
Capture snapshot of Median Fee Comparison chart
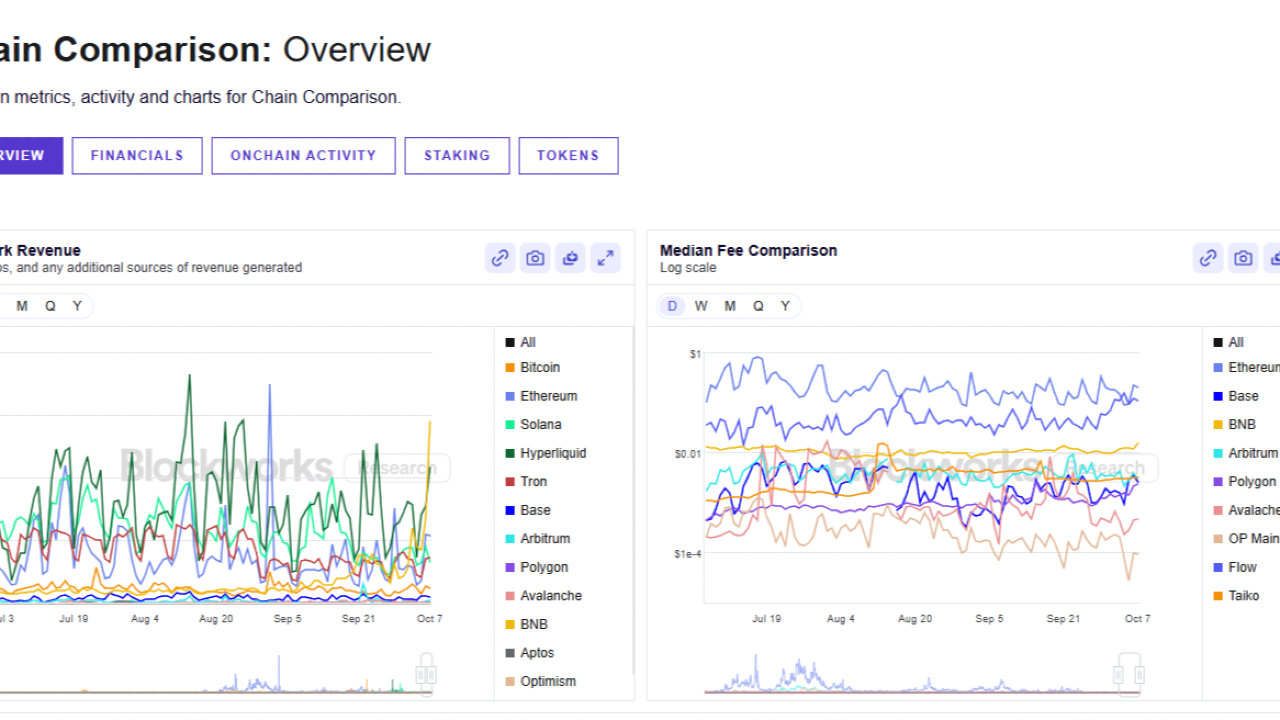coord(1243,257)
